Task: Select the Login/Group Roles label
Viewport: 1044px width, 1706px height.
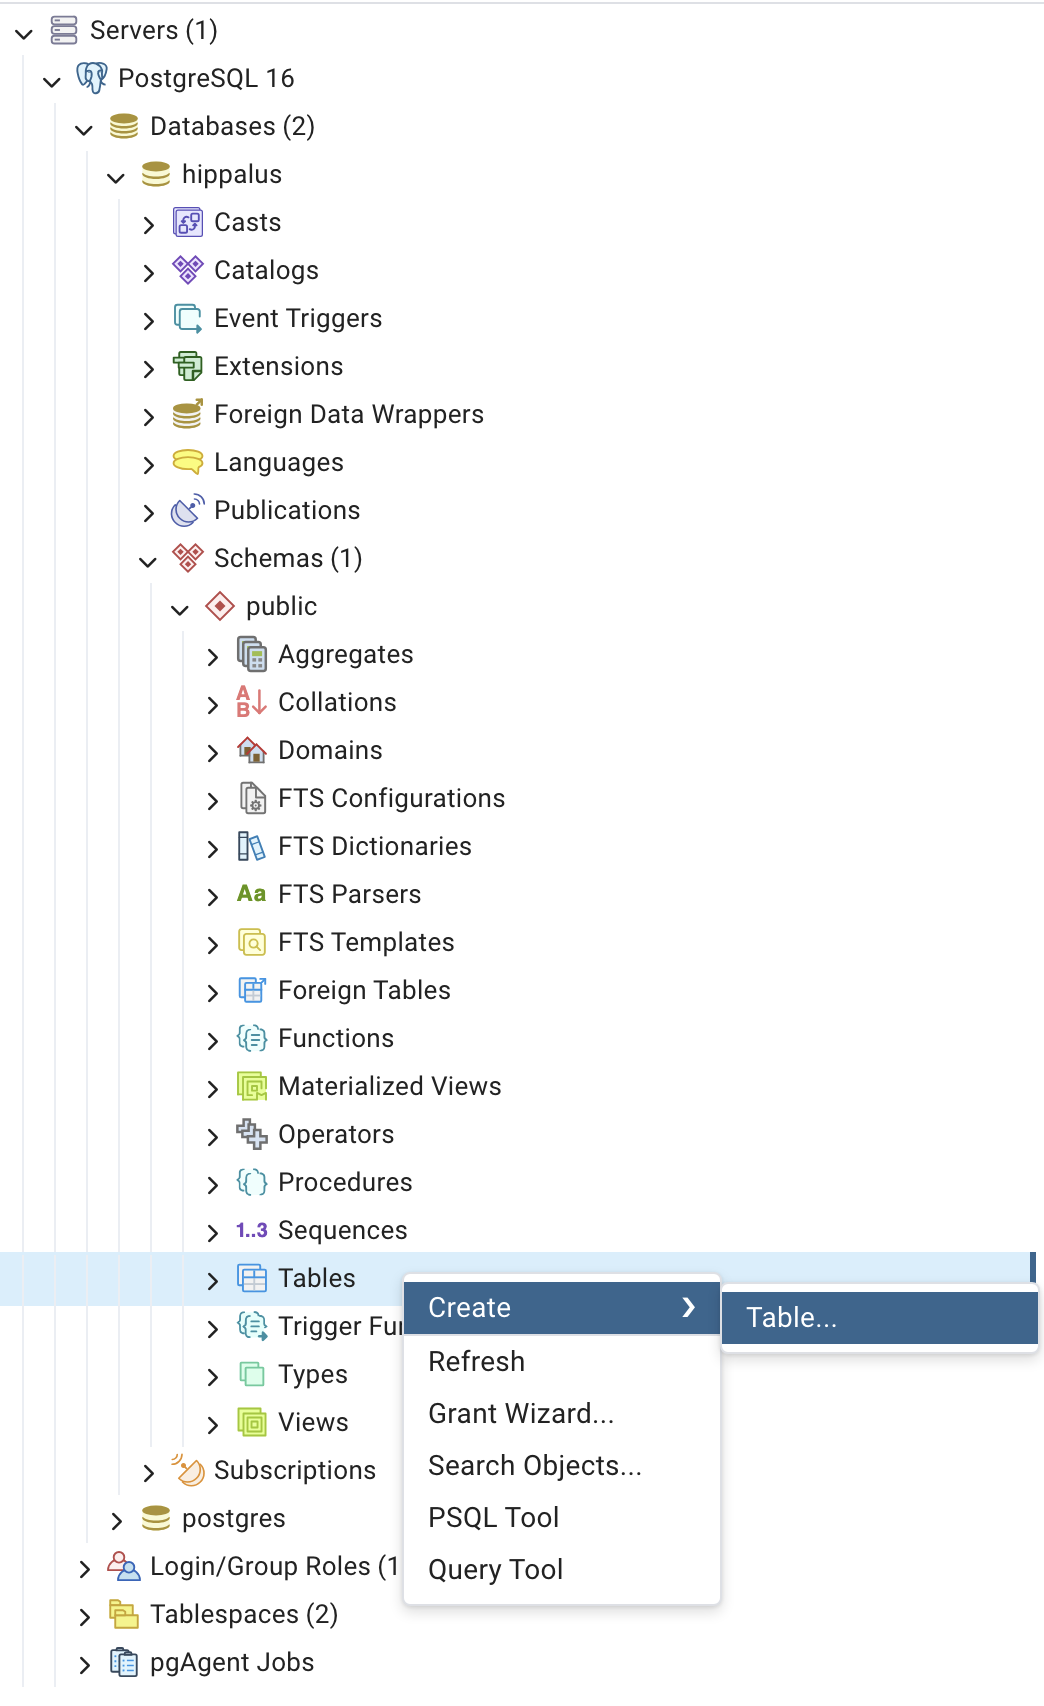Action: coord(274,1566)
